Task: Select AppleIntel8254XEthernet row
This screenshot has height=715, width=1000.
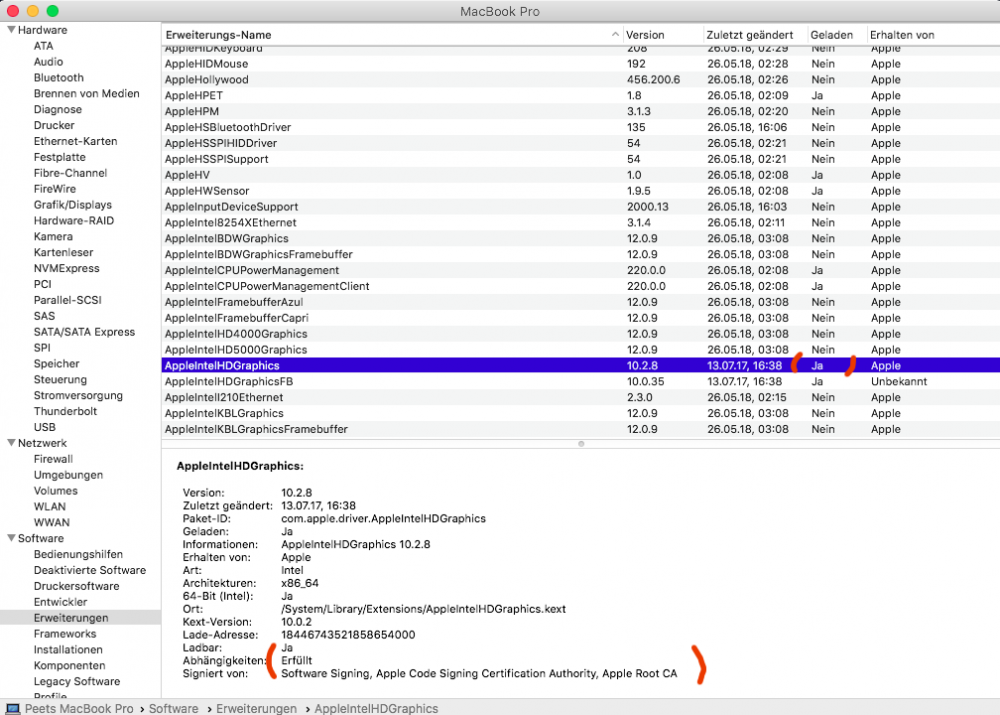Action: (x=580, y=223)
